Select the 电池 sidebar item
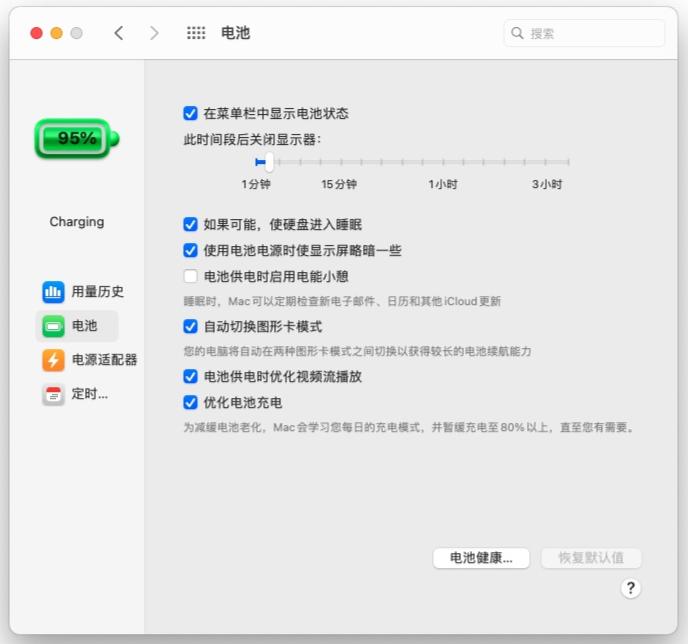Screen dimensions: 688x644 point(77,326)
